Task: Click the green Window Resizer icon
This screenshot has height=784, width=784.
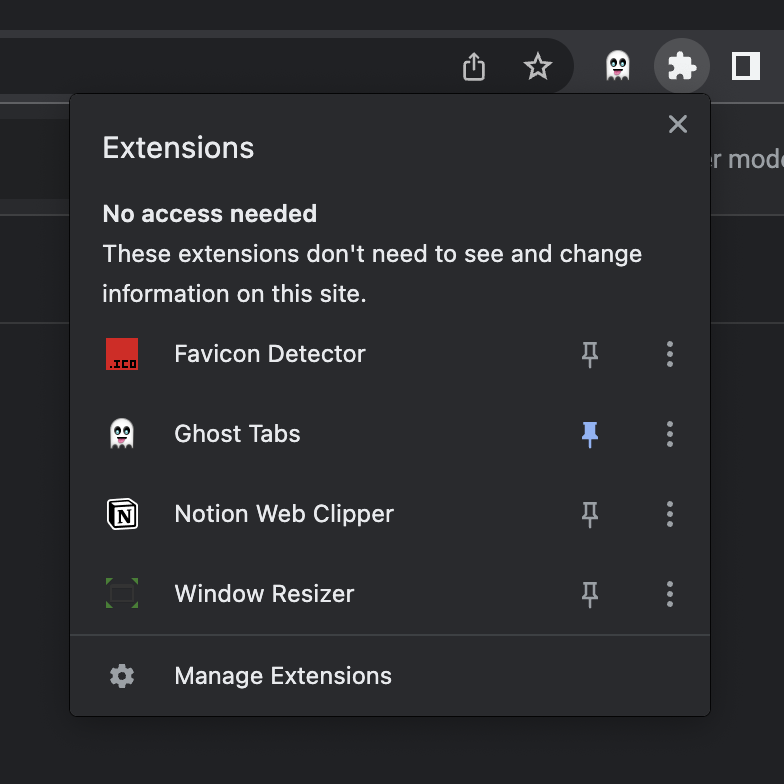Action: [122, 594]
